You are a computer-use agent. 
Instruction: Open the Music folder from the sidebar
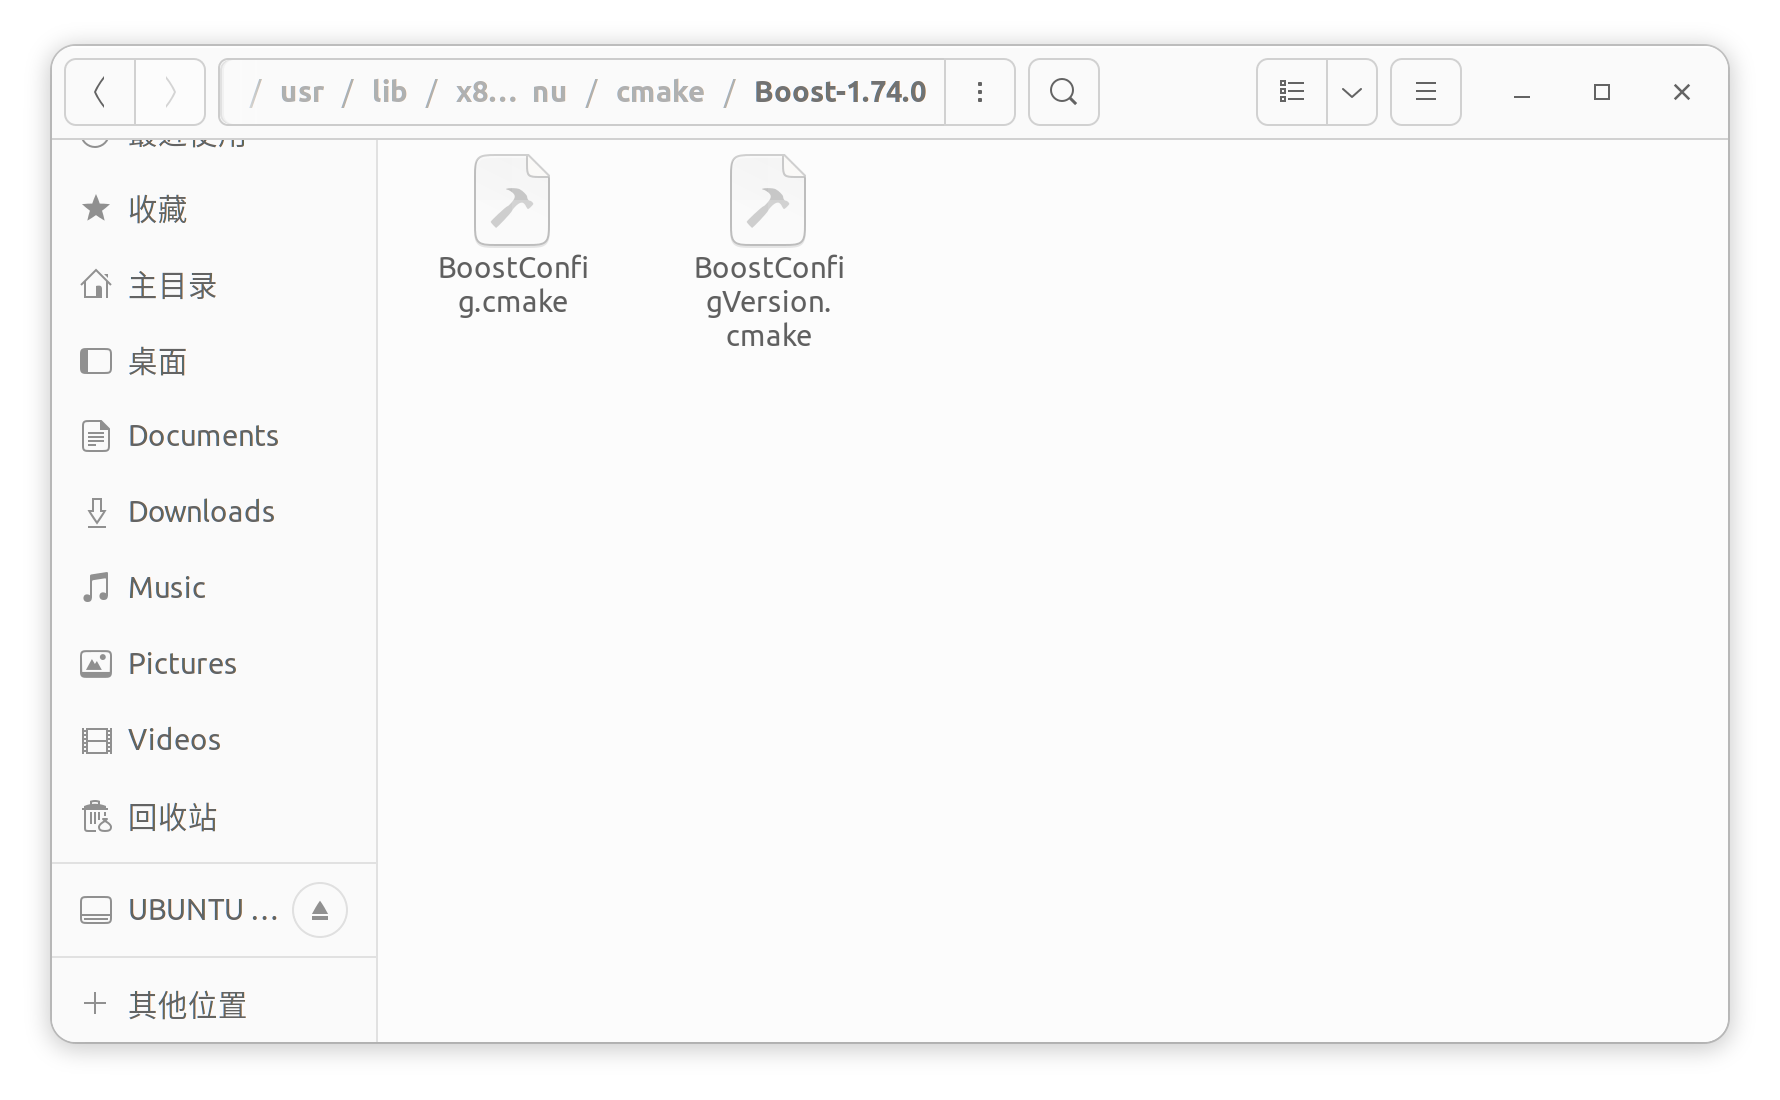[x=165, y=587]
